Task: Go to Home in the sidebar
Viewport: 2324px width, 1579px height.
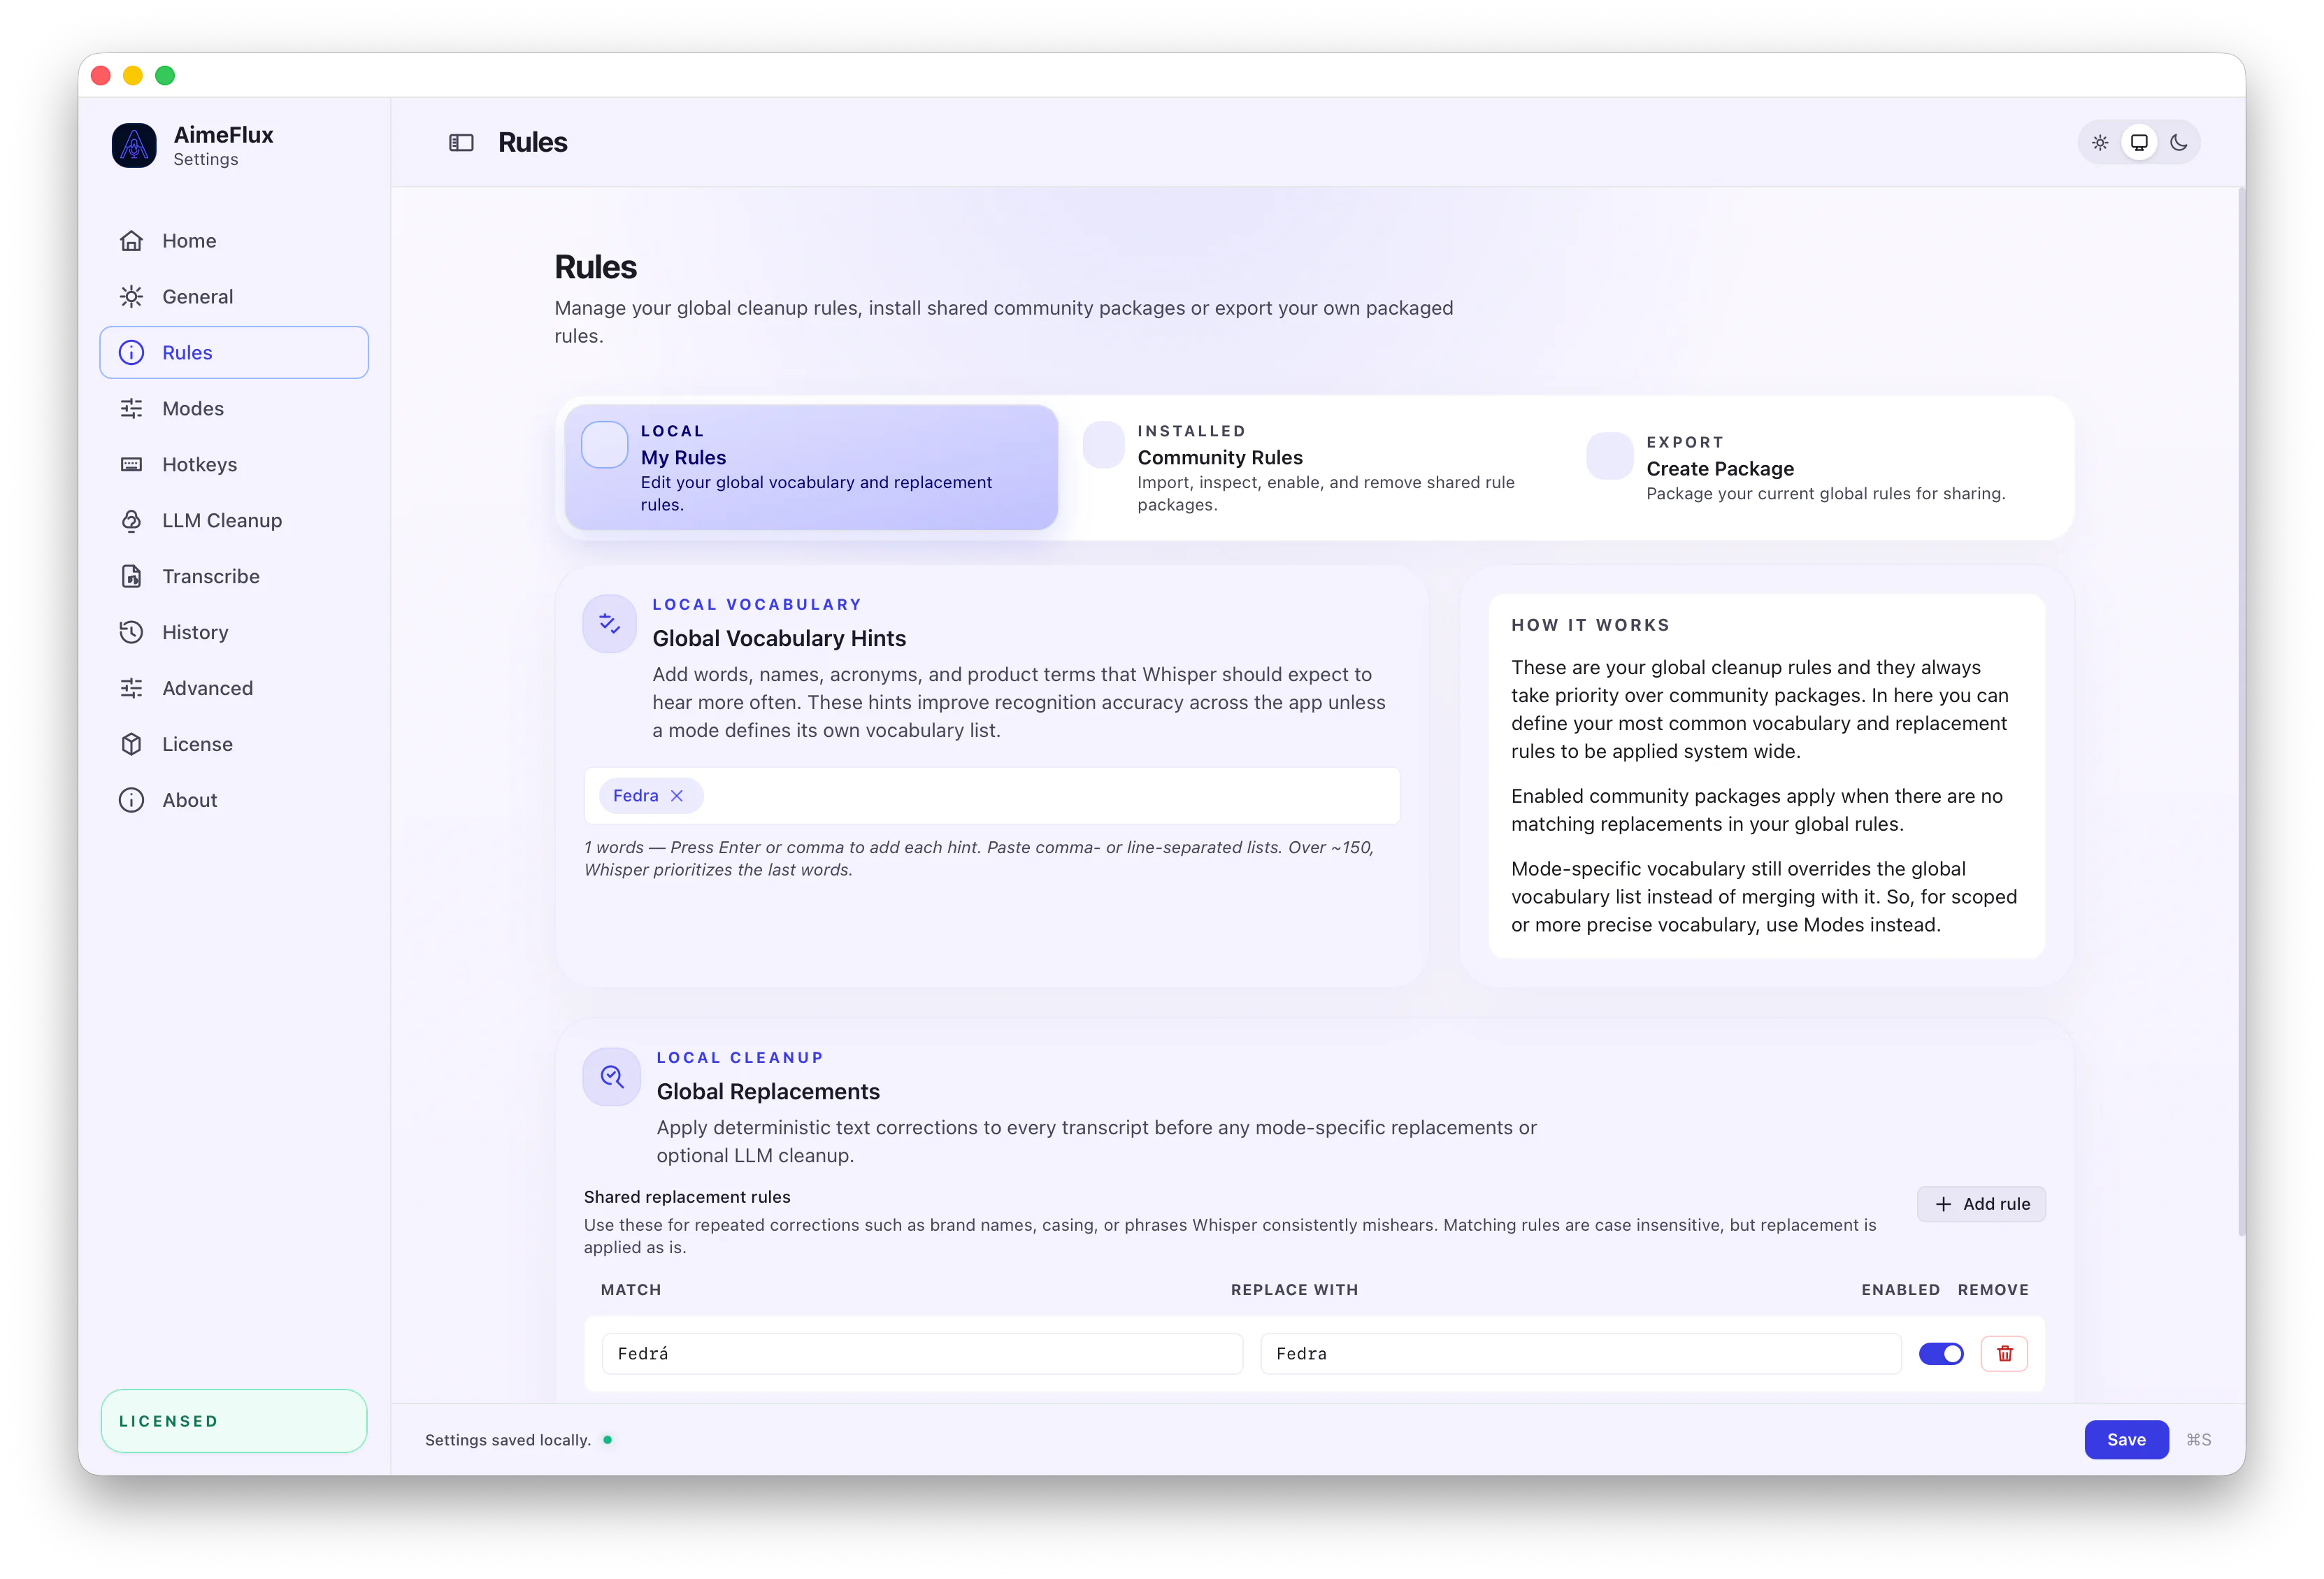Action: tap(234, 241)
